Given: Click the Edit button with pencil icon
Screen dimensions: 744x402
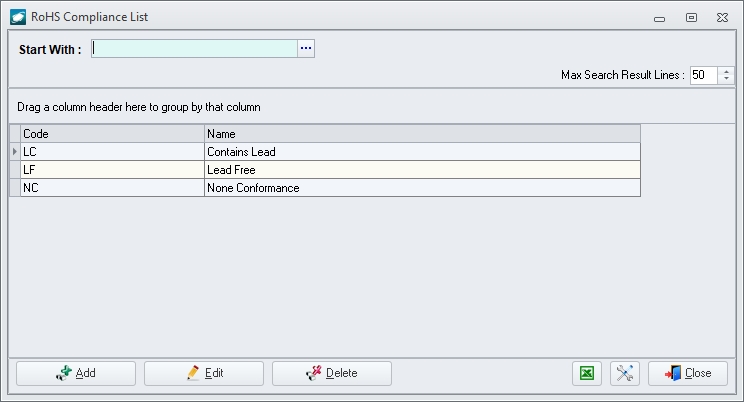Looking at the screenshot, I should tap(204, 374).
